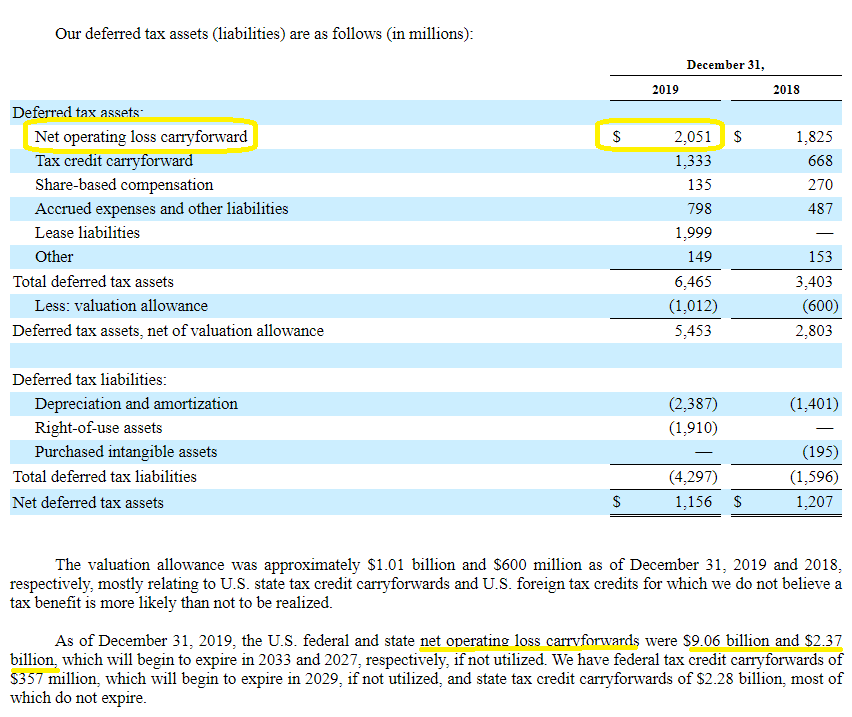Select the 1,207 net deferred tax assets value
852x717 pixels.
[814, 502]
